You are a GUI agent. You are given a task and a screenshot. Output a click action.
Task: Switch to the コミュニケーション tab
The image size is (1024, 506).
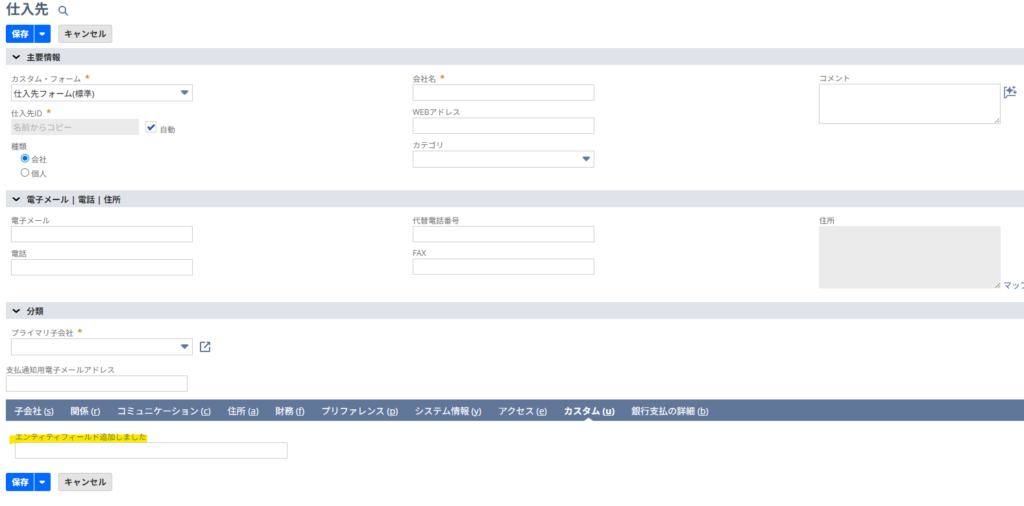[163, 411]
